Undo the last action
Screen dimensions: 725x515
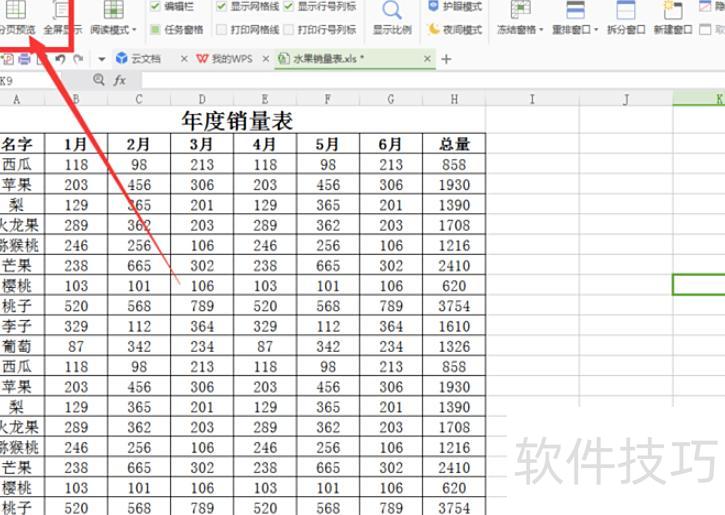60,59
